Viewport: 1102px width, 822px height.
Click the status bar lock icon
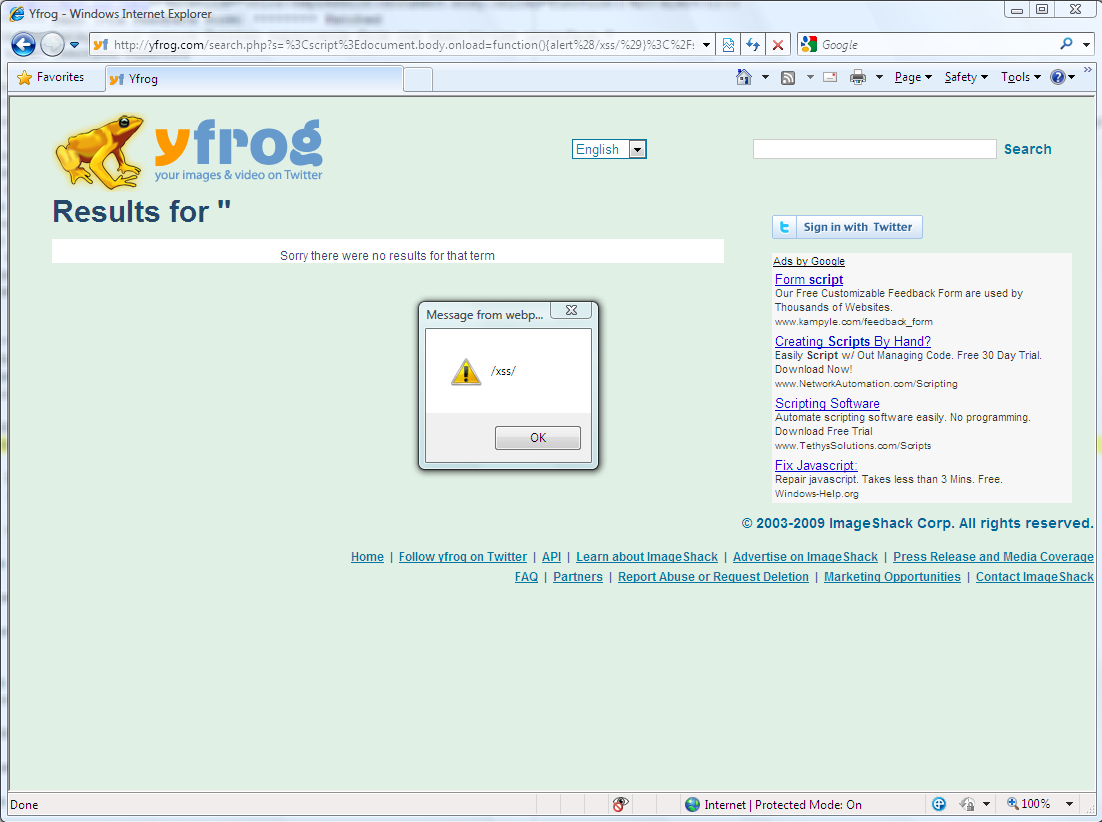pos(968,804)
